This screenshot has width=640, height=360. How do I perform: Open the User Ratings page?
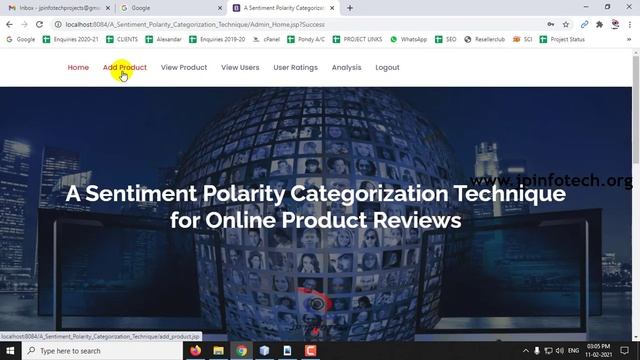(x=296, y=67)
